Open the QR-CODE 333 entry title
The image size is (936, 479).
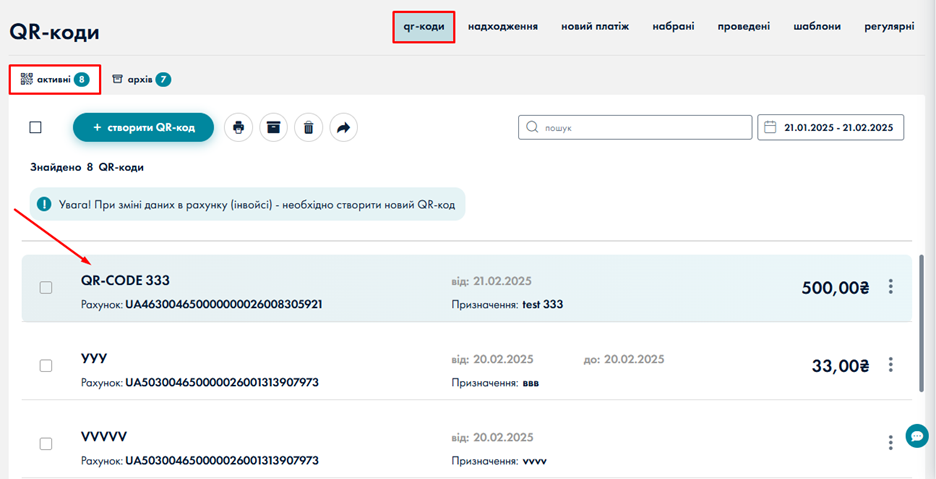[125, 280]
